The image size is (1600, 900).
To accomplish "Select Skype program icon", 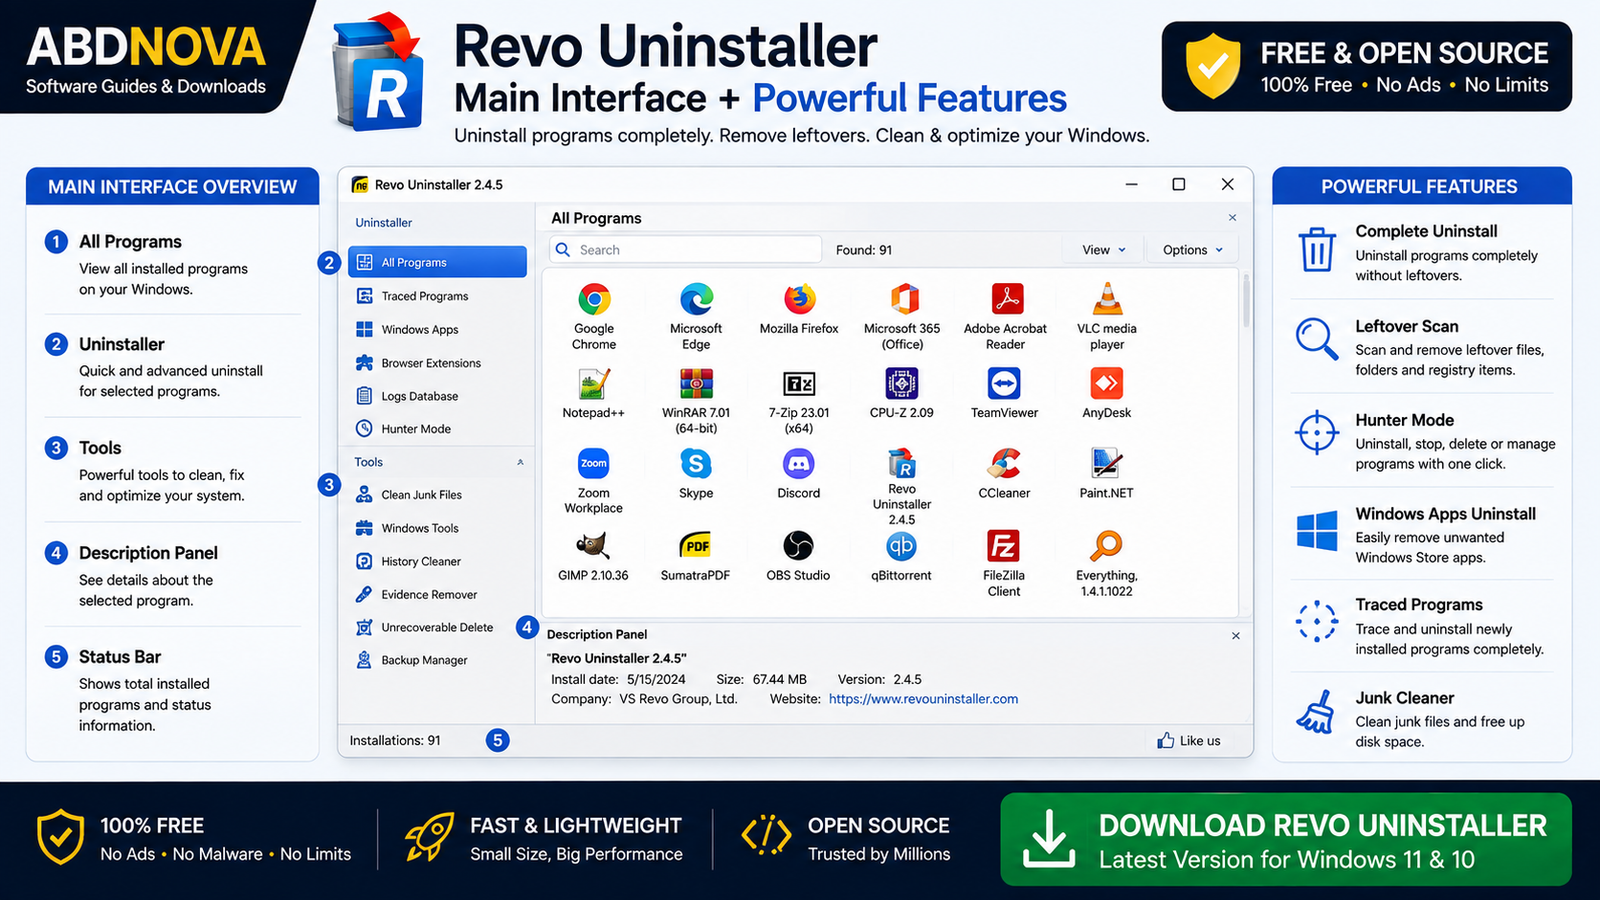I will [696, 464].
